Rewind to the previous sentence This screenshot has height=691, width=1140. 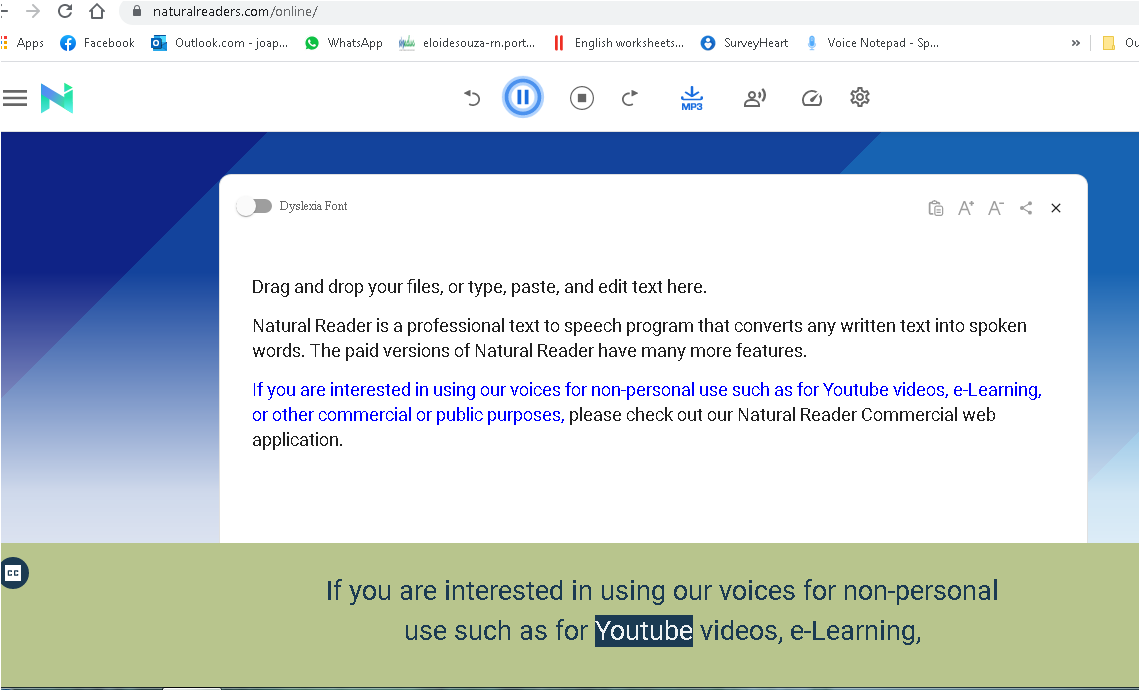(473, 97)
